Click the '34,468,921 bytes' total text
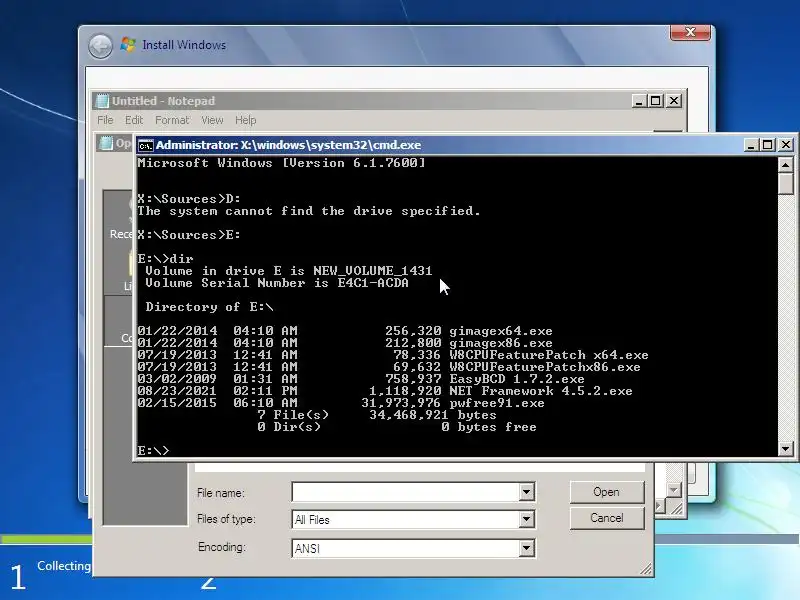 click(433, 415)
